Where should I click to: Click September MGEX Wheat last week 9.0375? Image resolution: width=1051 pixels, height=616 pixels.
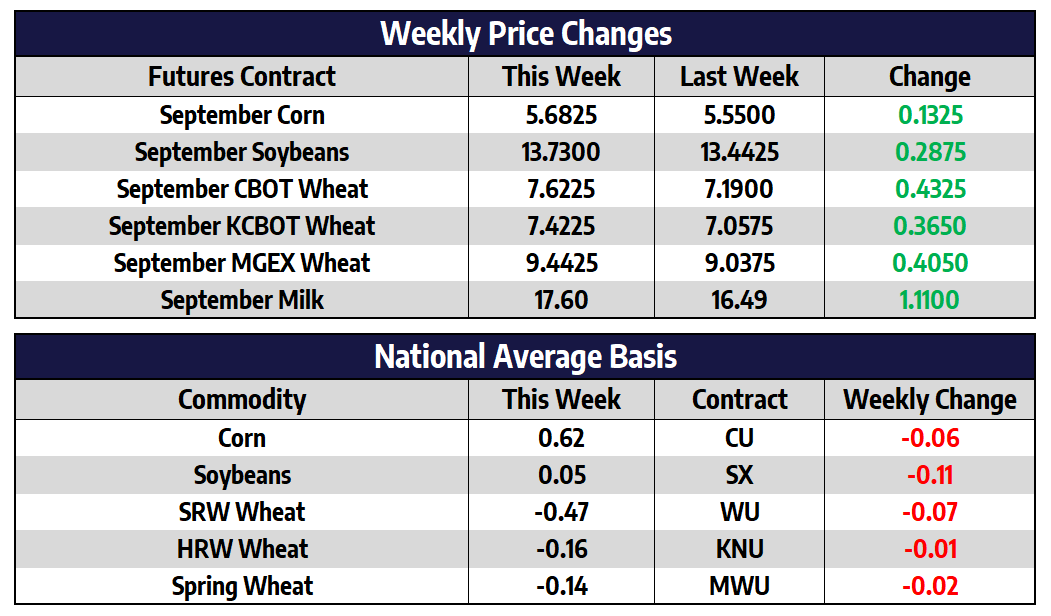739,263
